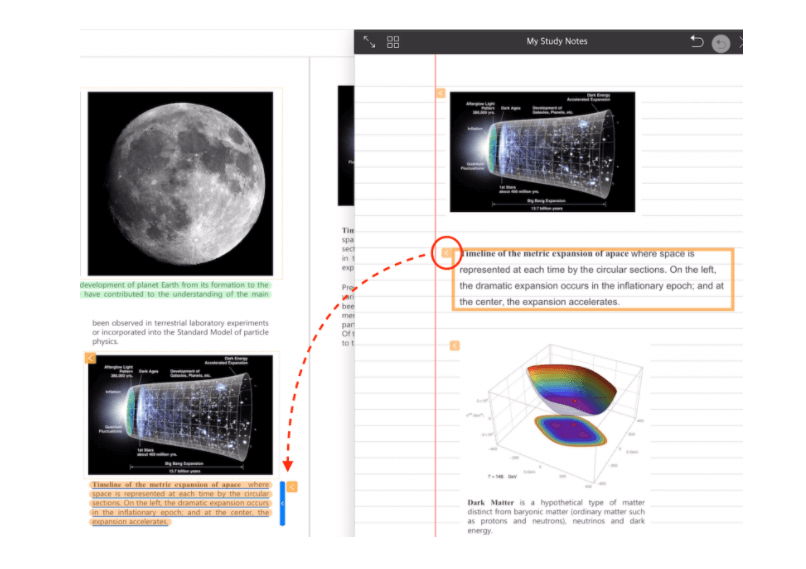This screenshot has height=569, width=806.
Task: Click the 'been observed in terrestrial laboratory experiments' paragraph
Action: click(x=180, y=332)
